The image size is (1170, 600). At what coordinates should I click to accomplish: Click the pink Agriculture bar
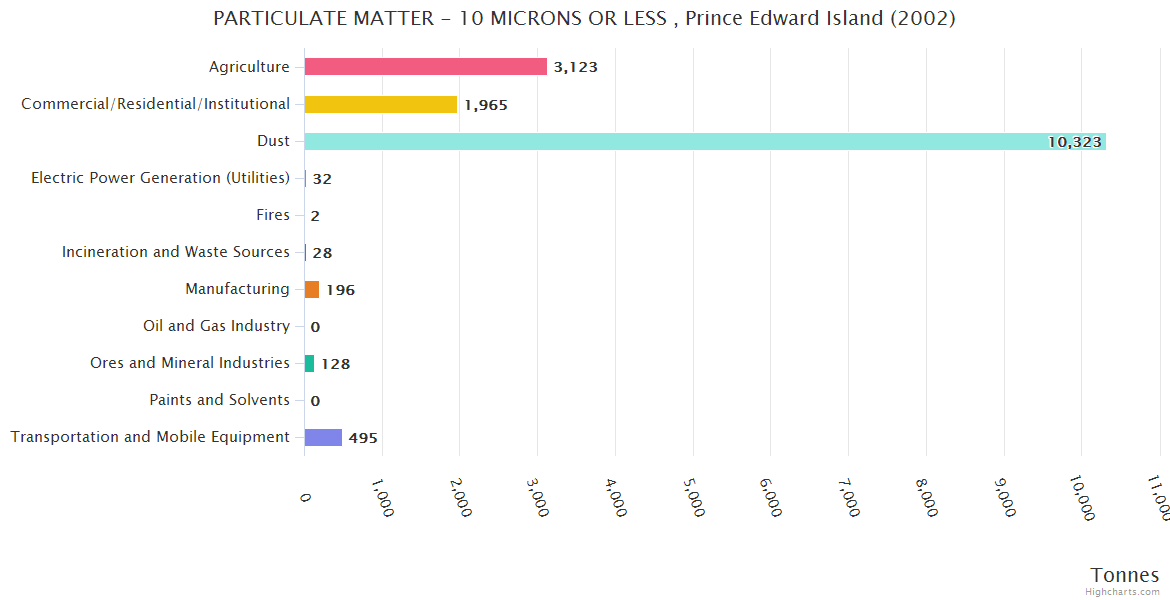[425, 67]
